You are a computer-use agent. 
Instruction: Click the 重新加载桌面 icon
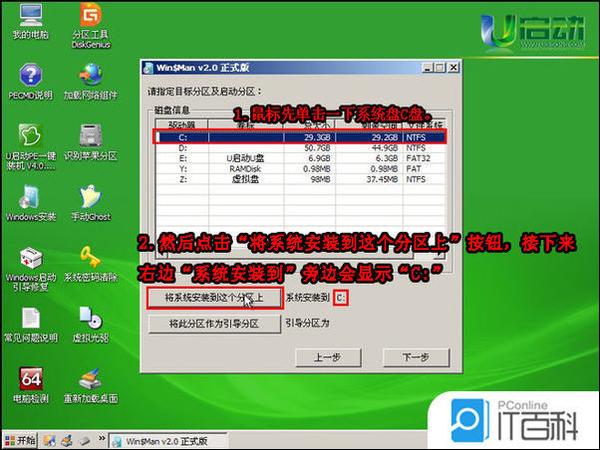pos(91,385)
